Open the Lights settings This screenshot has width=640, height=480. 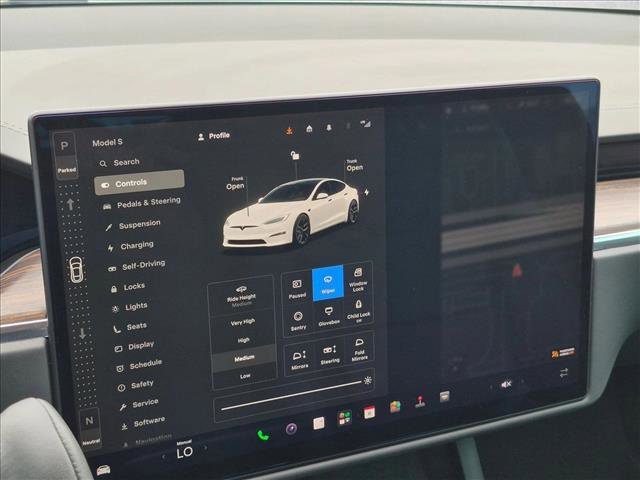tap(130, 307)
